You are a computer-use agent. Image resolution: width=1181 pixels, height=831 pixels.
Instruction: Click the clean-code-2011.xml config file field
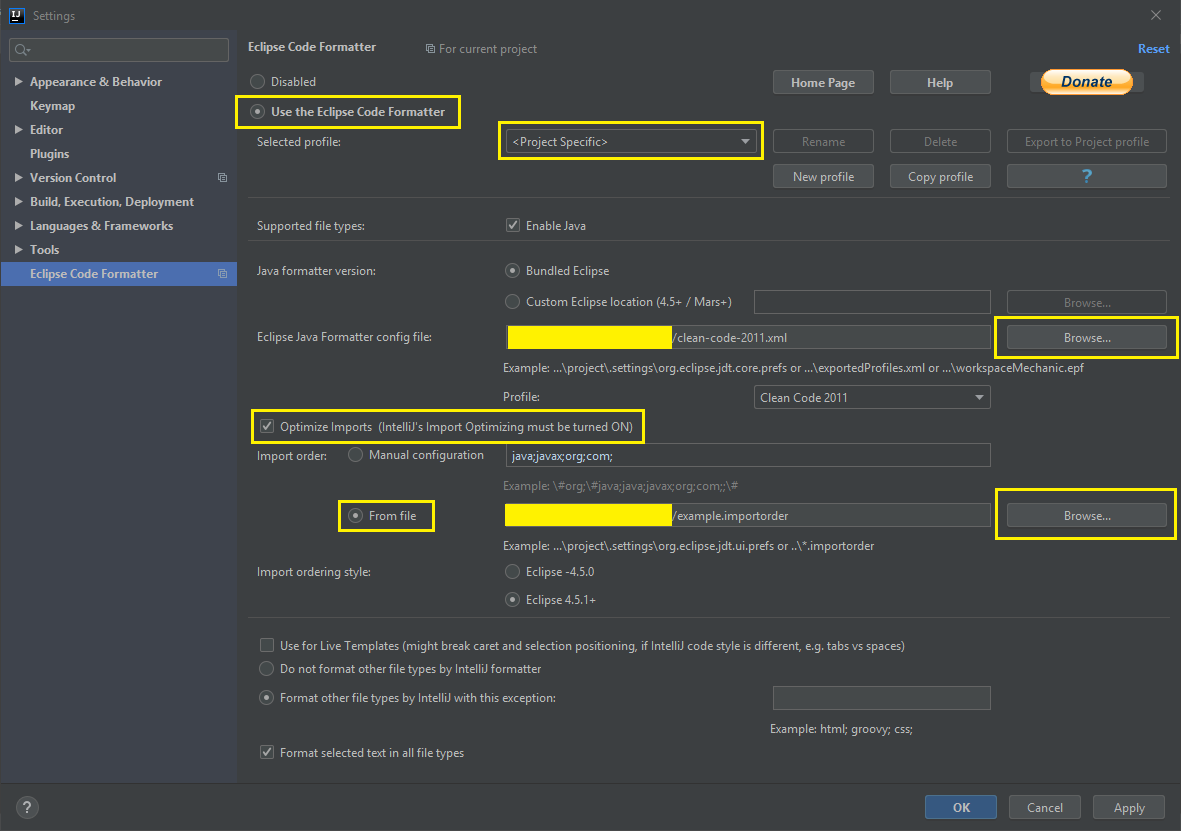point(748,338)
